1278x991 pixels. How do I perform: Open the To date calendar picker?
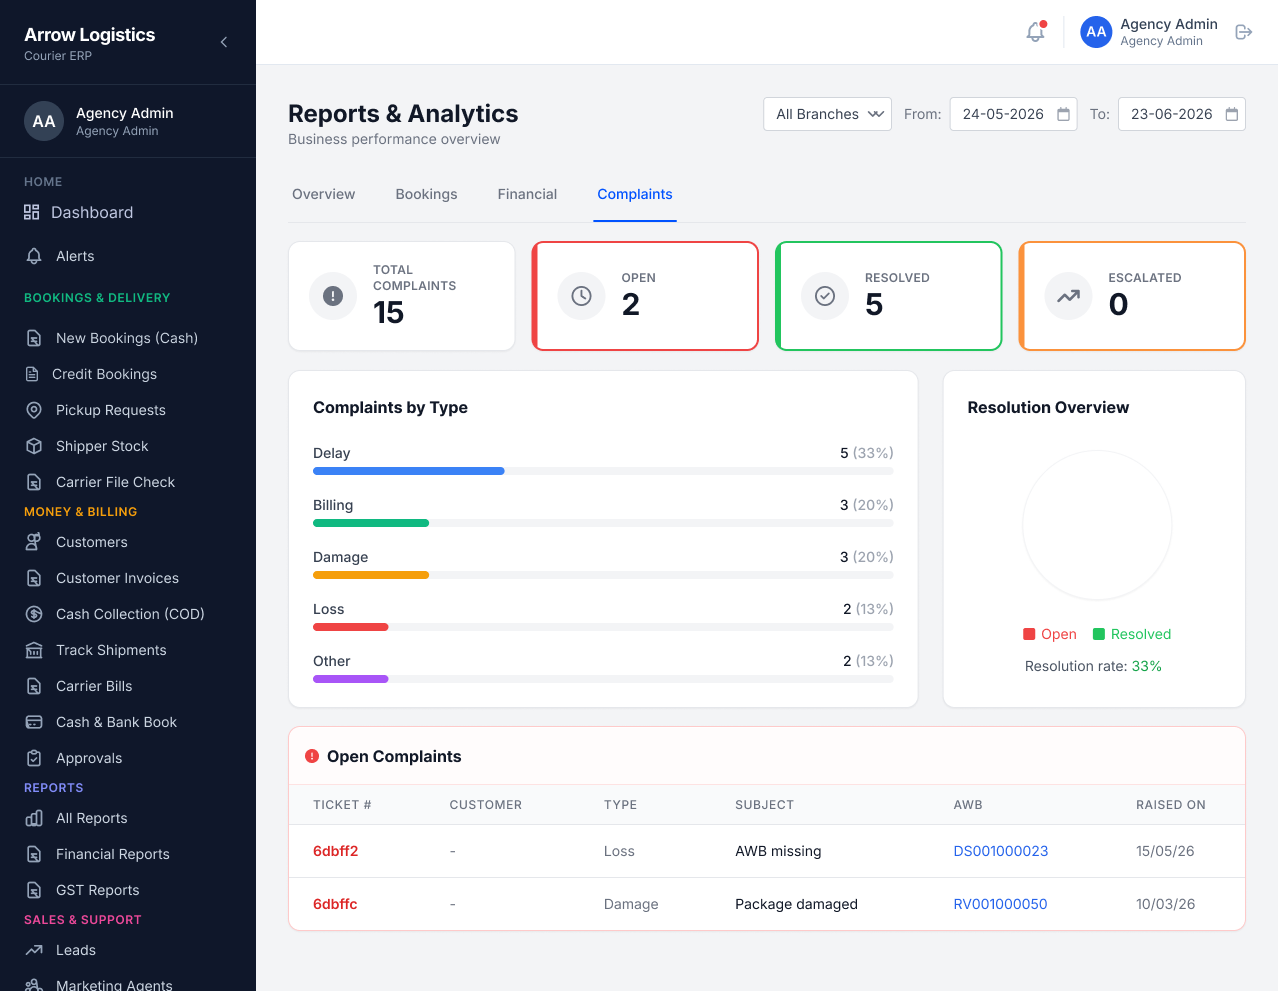coord(1232,114)
